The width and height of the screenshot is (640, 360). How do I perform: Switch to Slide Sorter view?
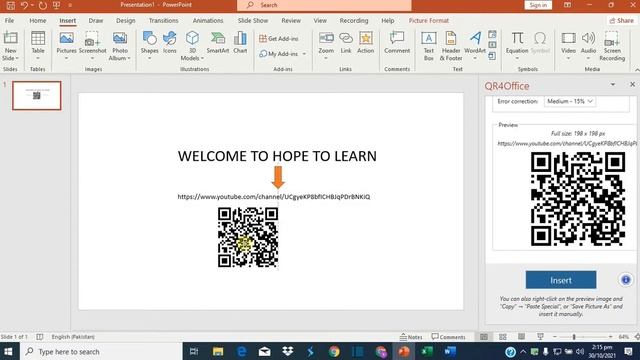click(x=502, y=337)
